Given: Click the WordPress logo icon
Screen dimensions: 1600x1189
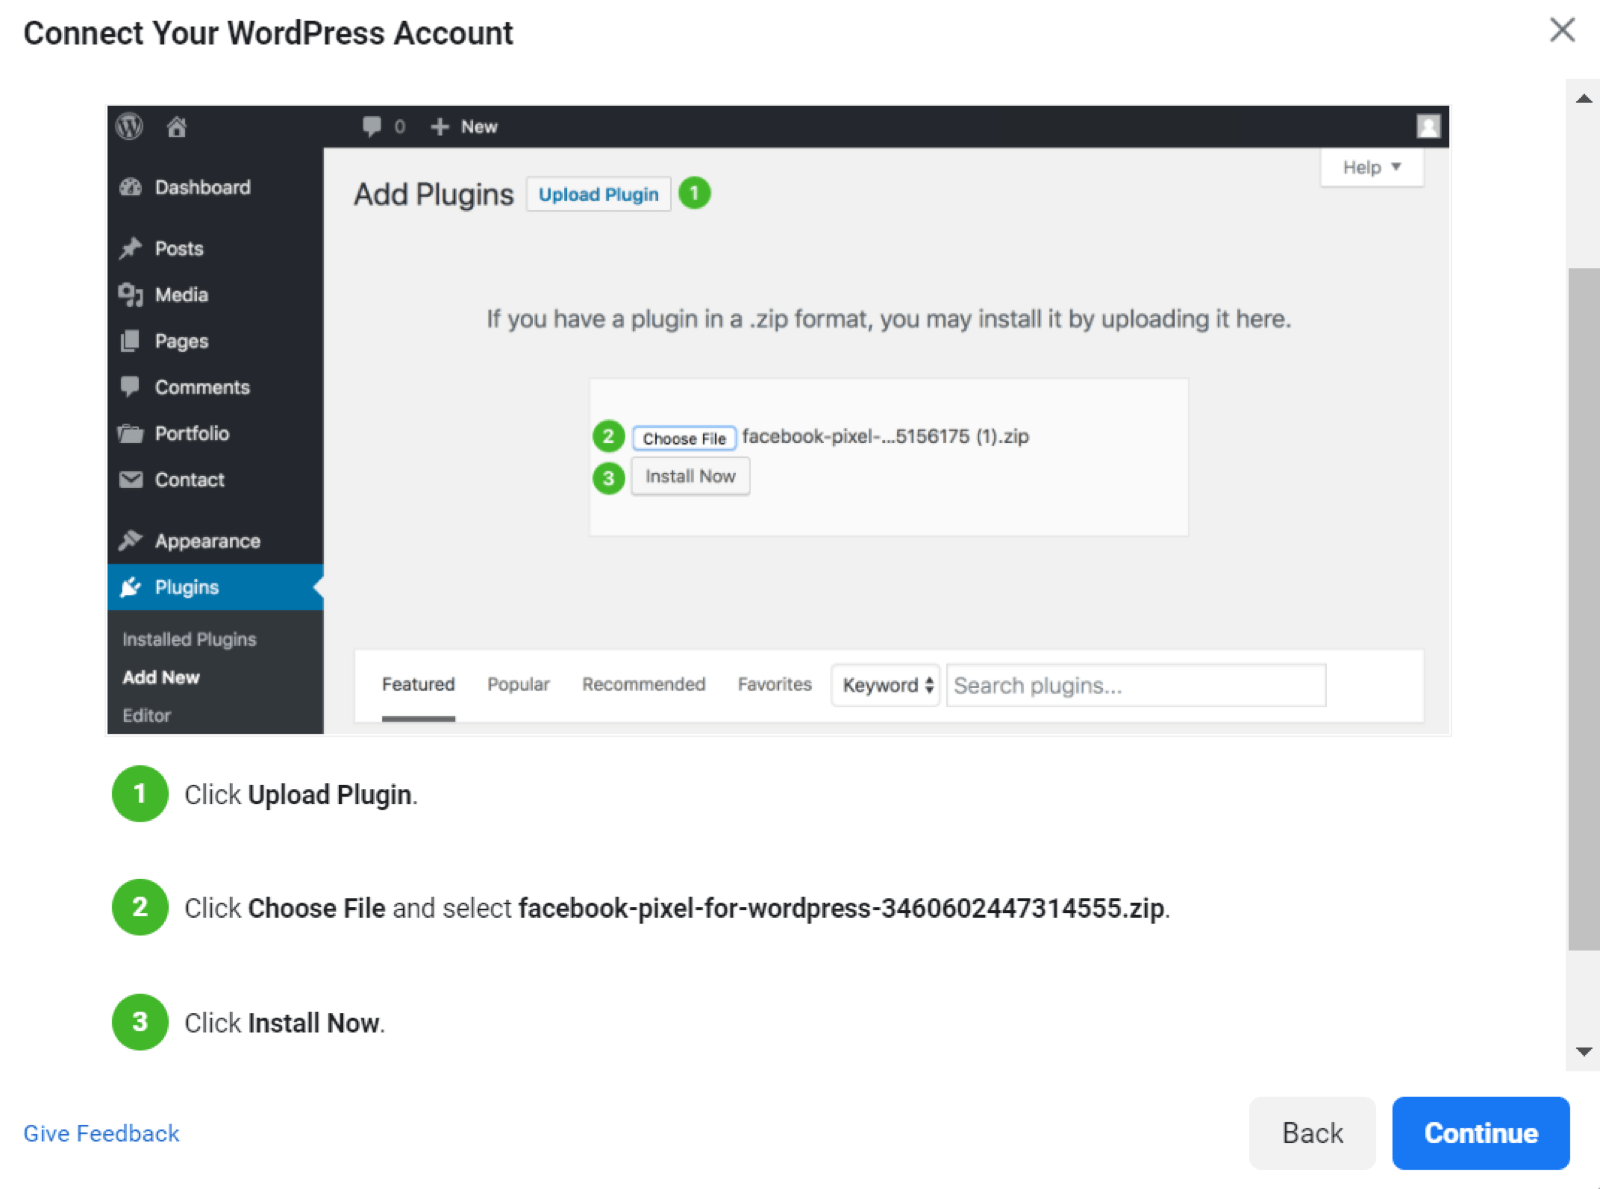Looking at the screenshot, I should pos(129,127).
